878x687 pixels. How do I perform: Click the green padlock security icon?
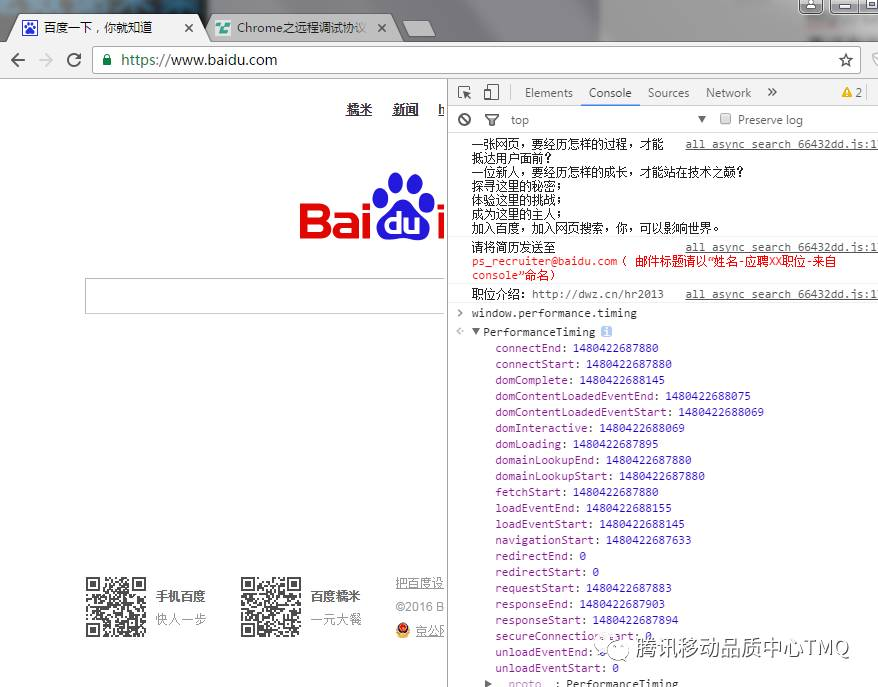pos(106,59)
